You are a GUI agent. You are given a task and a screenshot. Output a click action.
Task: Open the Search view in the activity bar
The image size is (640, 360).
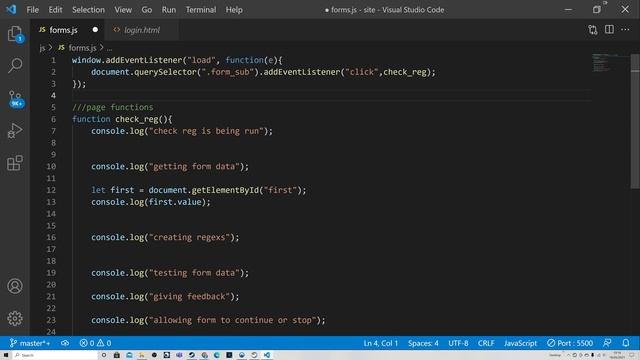[15, 65]
